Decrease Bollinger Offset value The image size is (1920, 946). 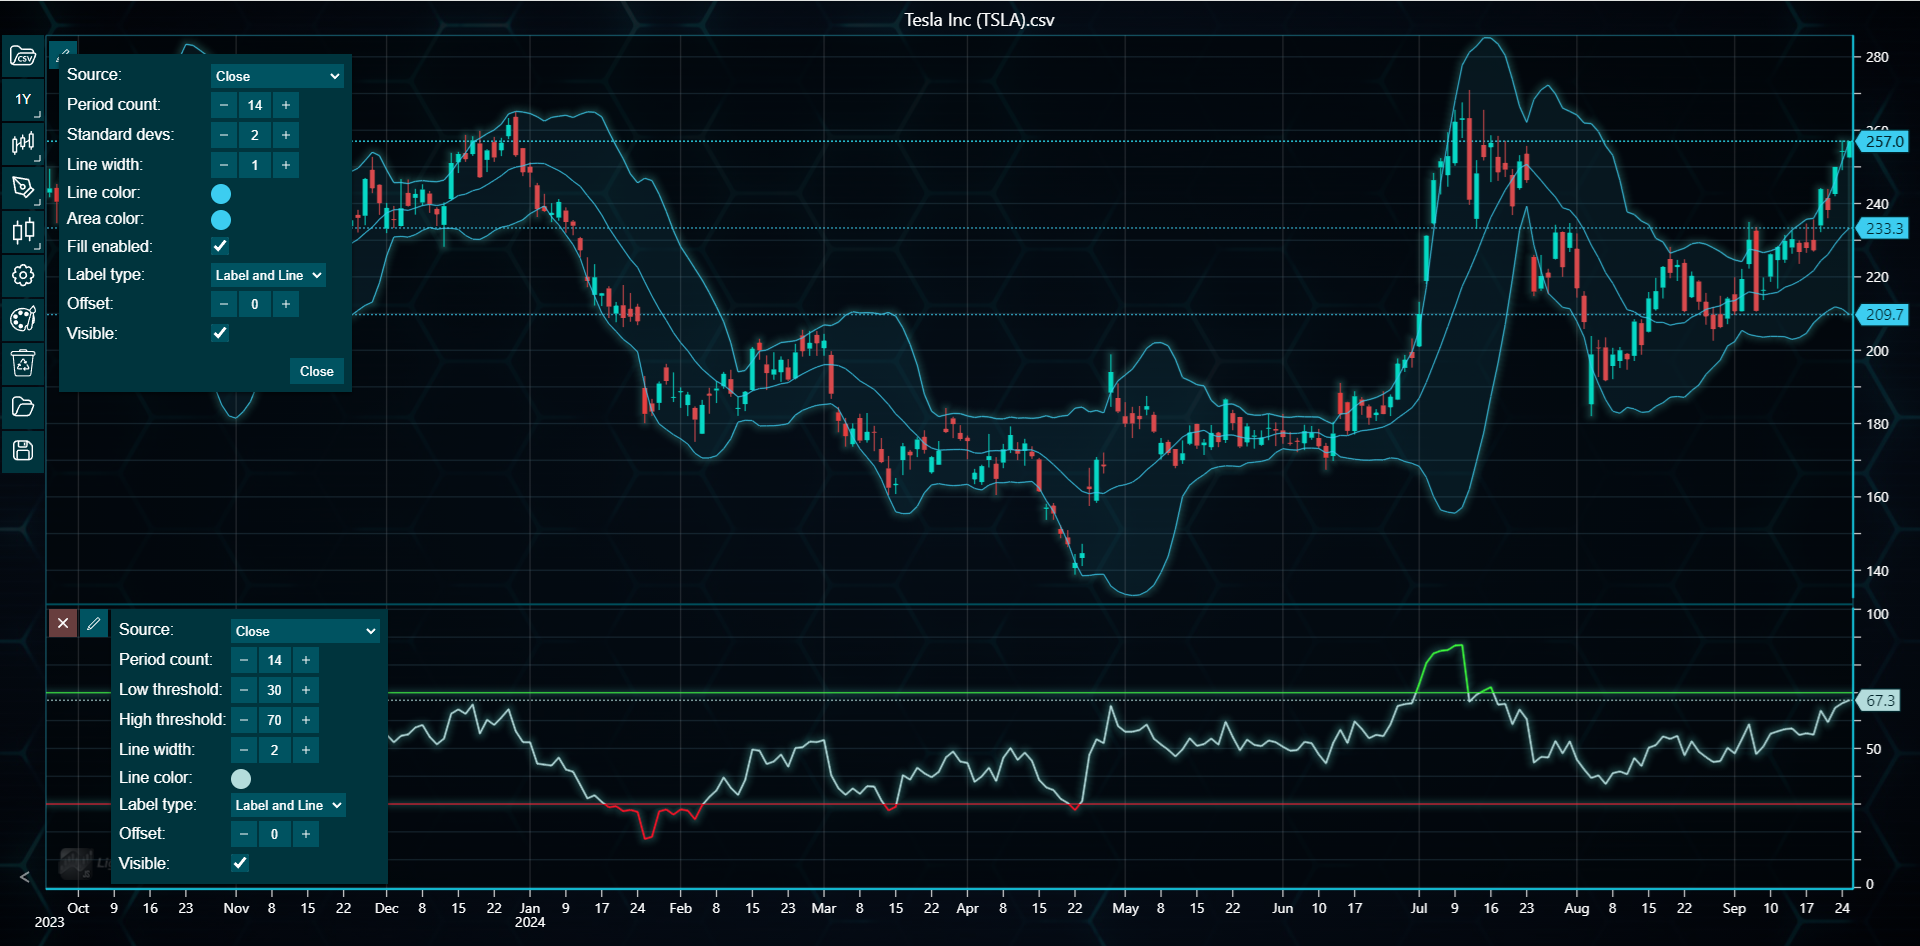[x=224, y=304]
